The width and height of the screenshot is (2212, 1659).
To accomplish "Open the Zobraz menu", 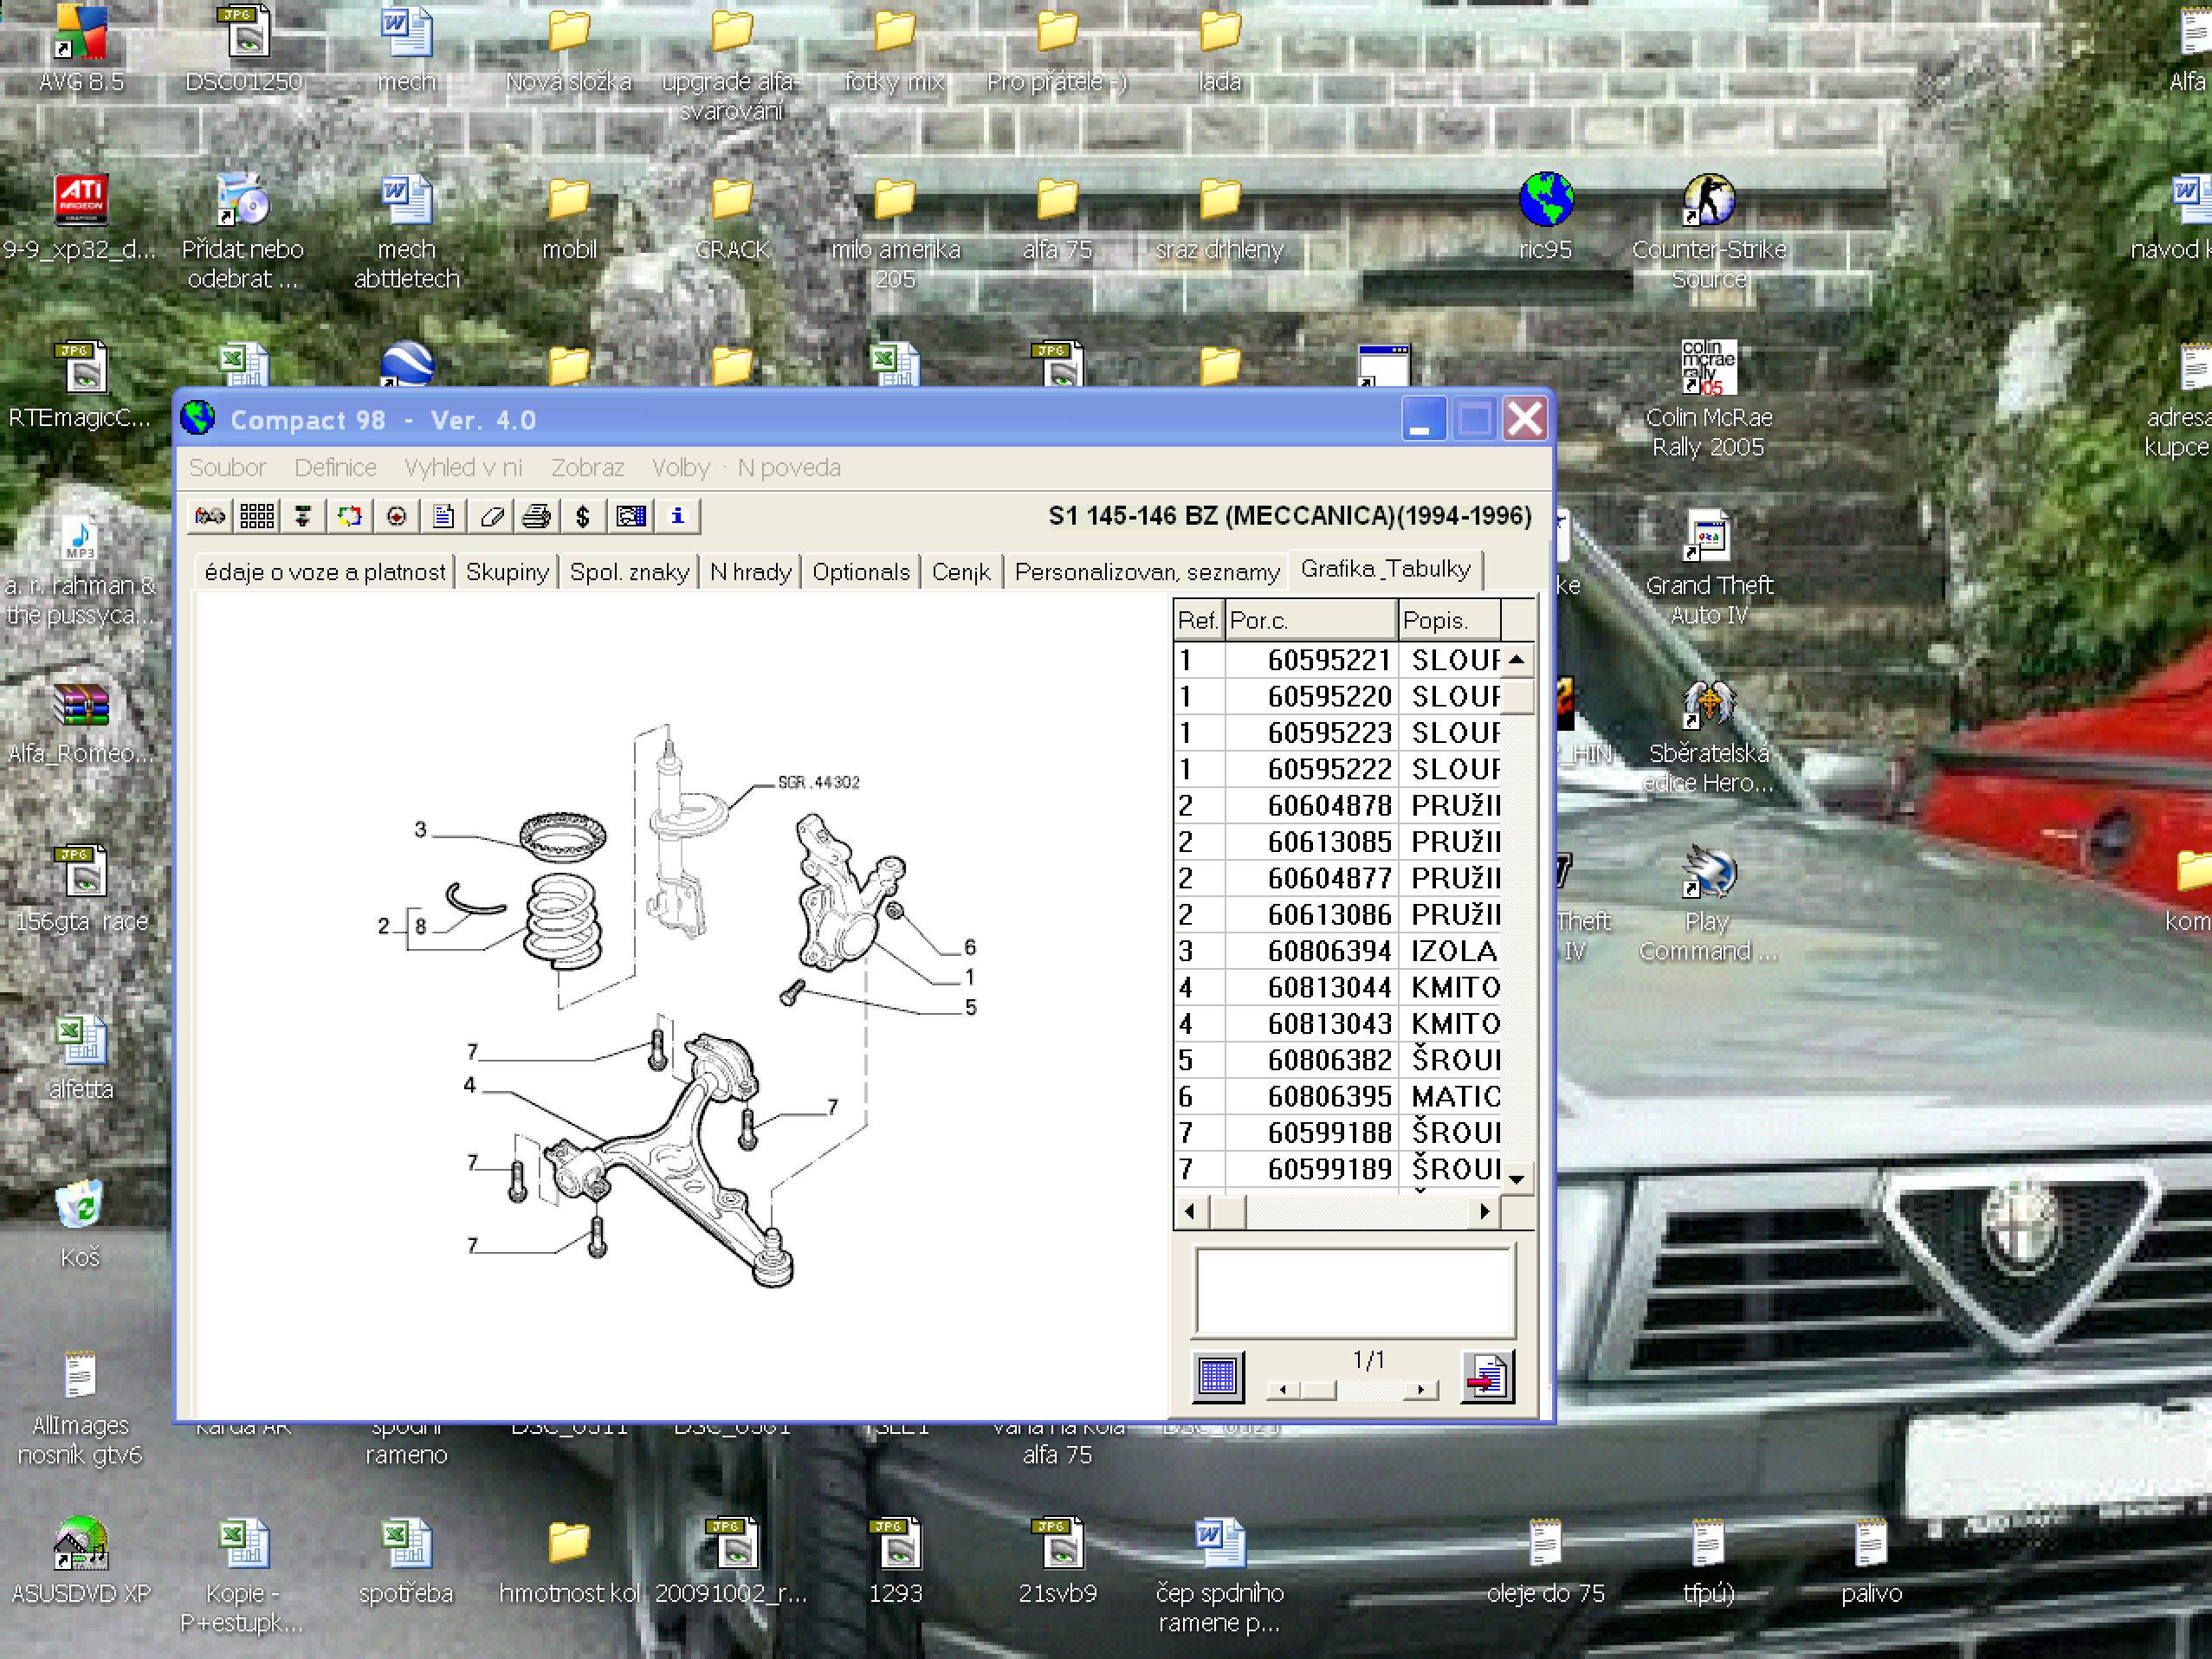I will [x=587, y=467].
